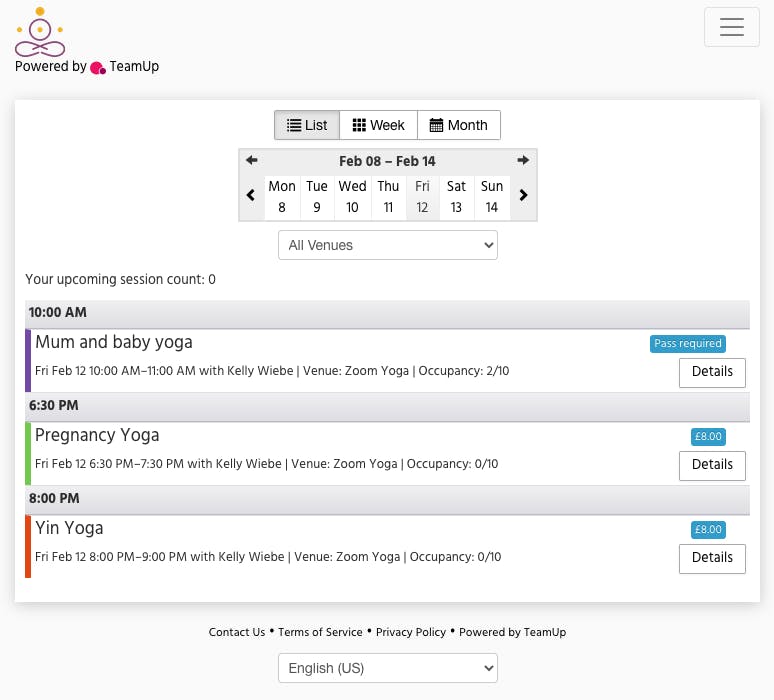Switch to Month calendar view
The image size is (774, 700).
(x=459, y=125)
